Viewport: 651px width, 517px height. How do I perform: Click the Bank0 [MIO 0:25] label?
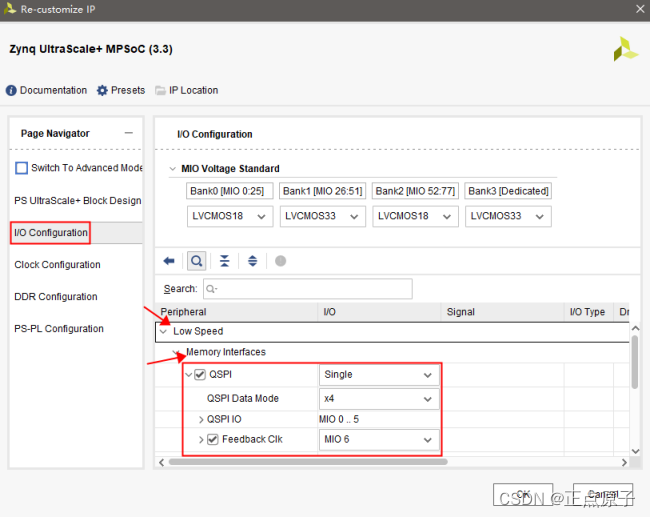(x=230, y=191)
